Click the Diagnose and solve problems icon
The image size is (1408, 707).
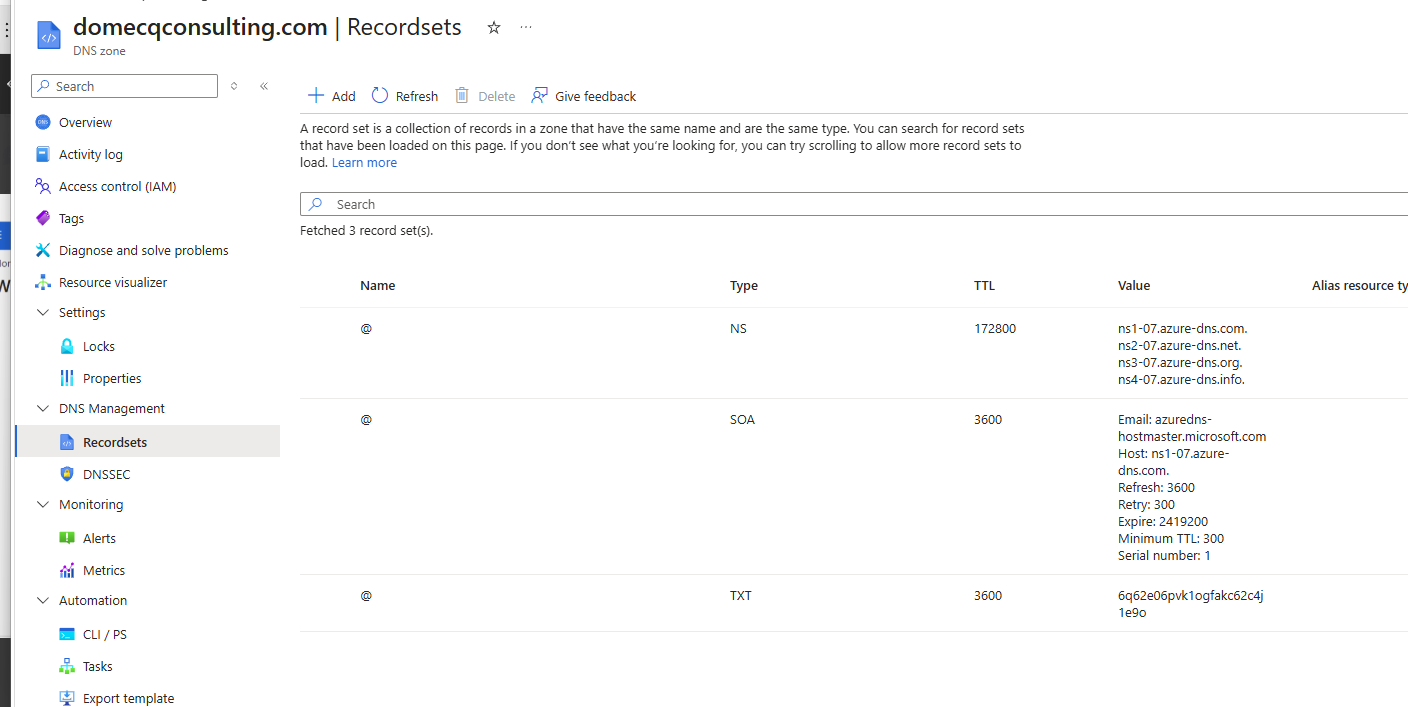coord(42,250)
